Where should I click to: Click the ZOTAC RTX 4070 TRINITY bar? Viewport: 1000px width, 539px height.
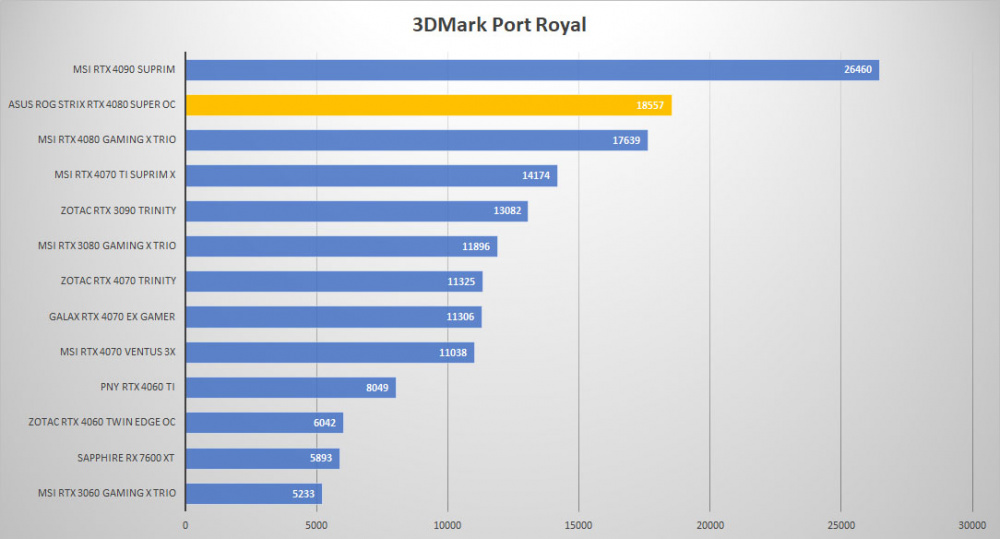point(334,281)
